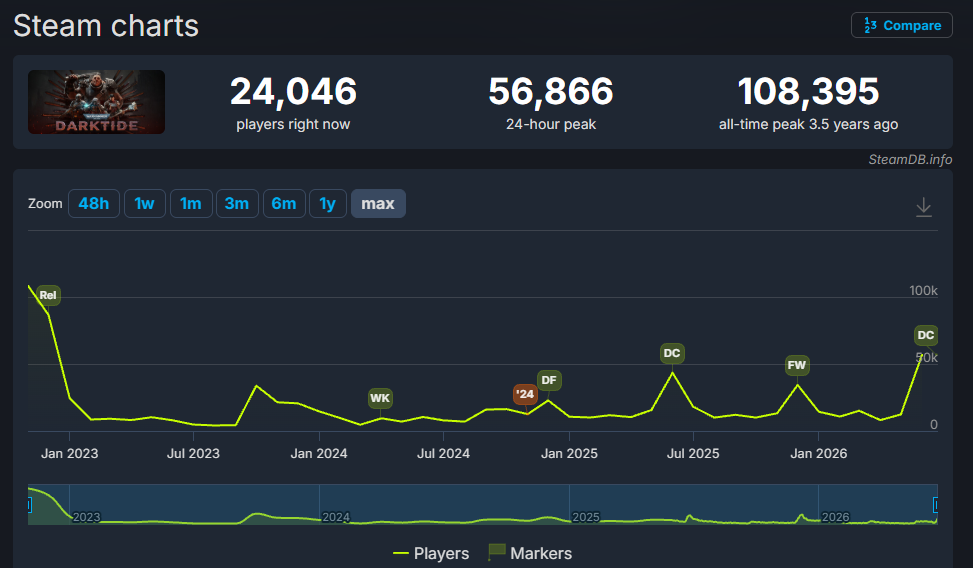Click the 2026 label in navigator

835,517
